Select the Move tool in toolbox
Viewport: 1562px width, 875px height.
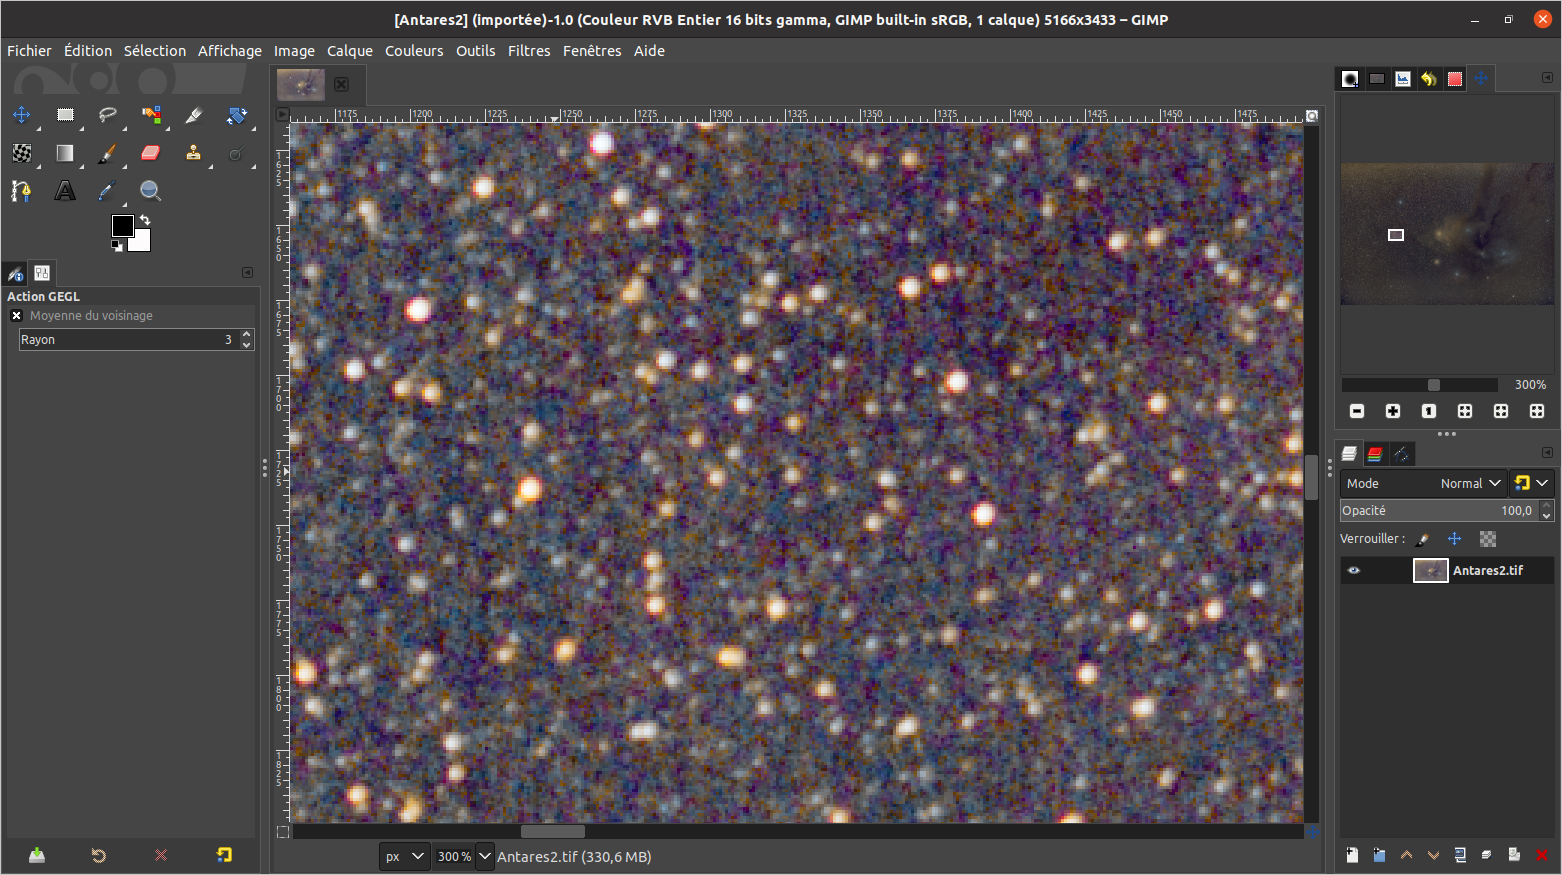pyautogui.click(x=21, y=115)
